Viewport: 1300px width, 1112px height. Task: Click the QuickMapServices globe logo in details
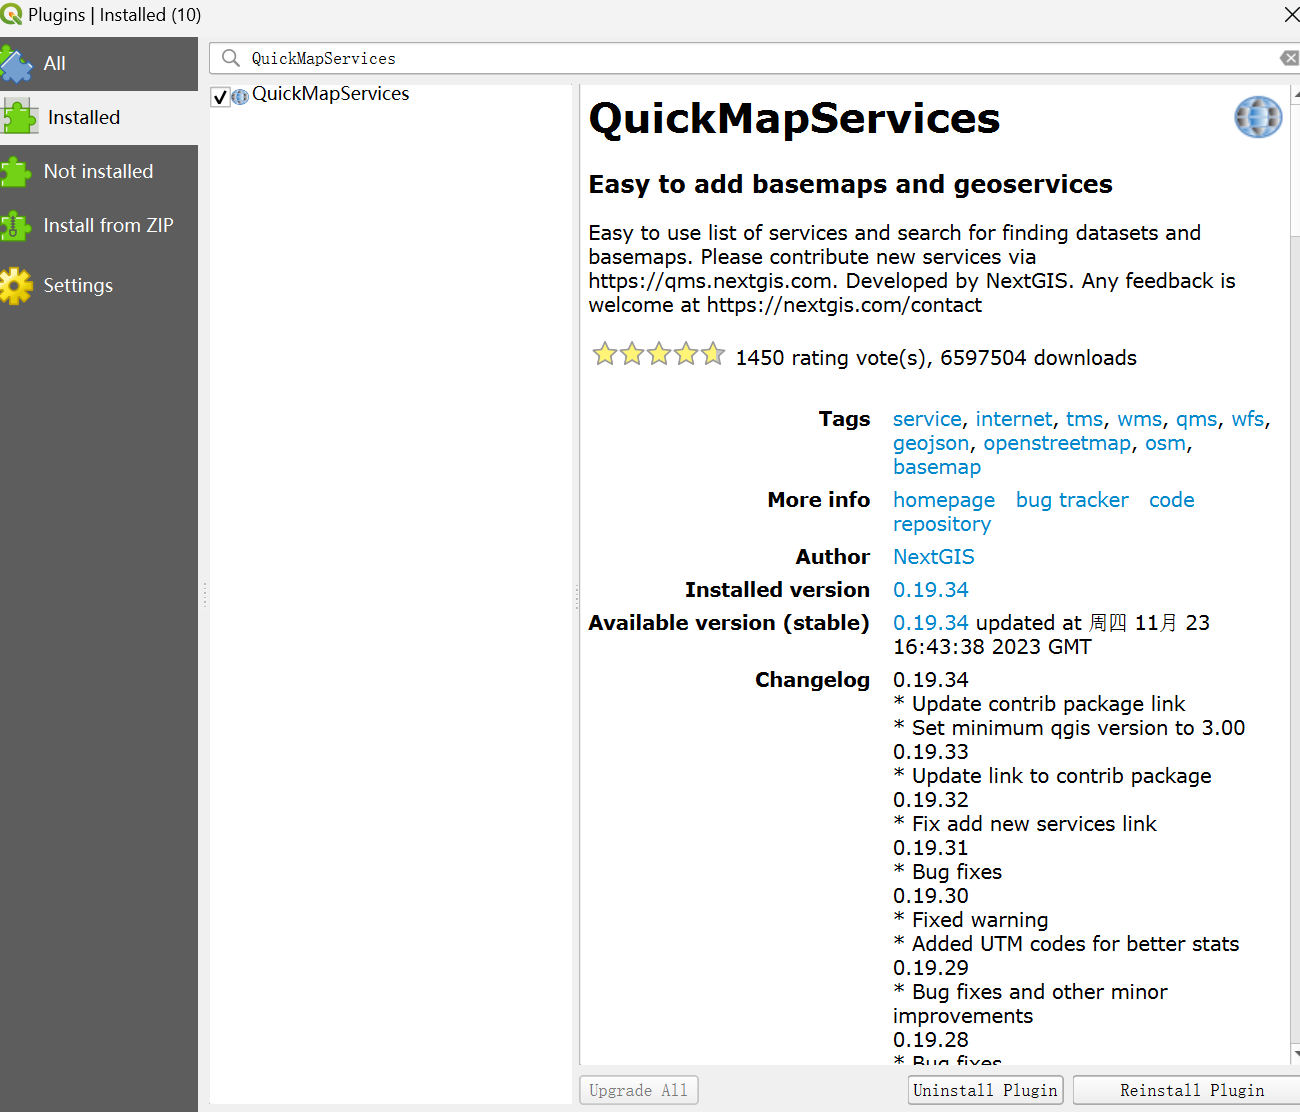[1258, 117]
